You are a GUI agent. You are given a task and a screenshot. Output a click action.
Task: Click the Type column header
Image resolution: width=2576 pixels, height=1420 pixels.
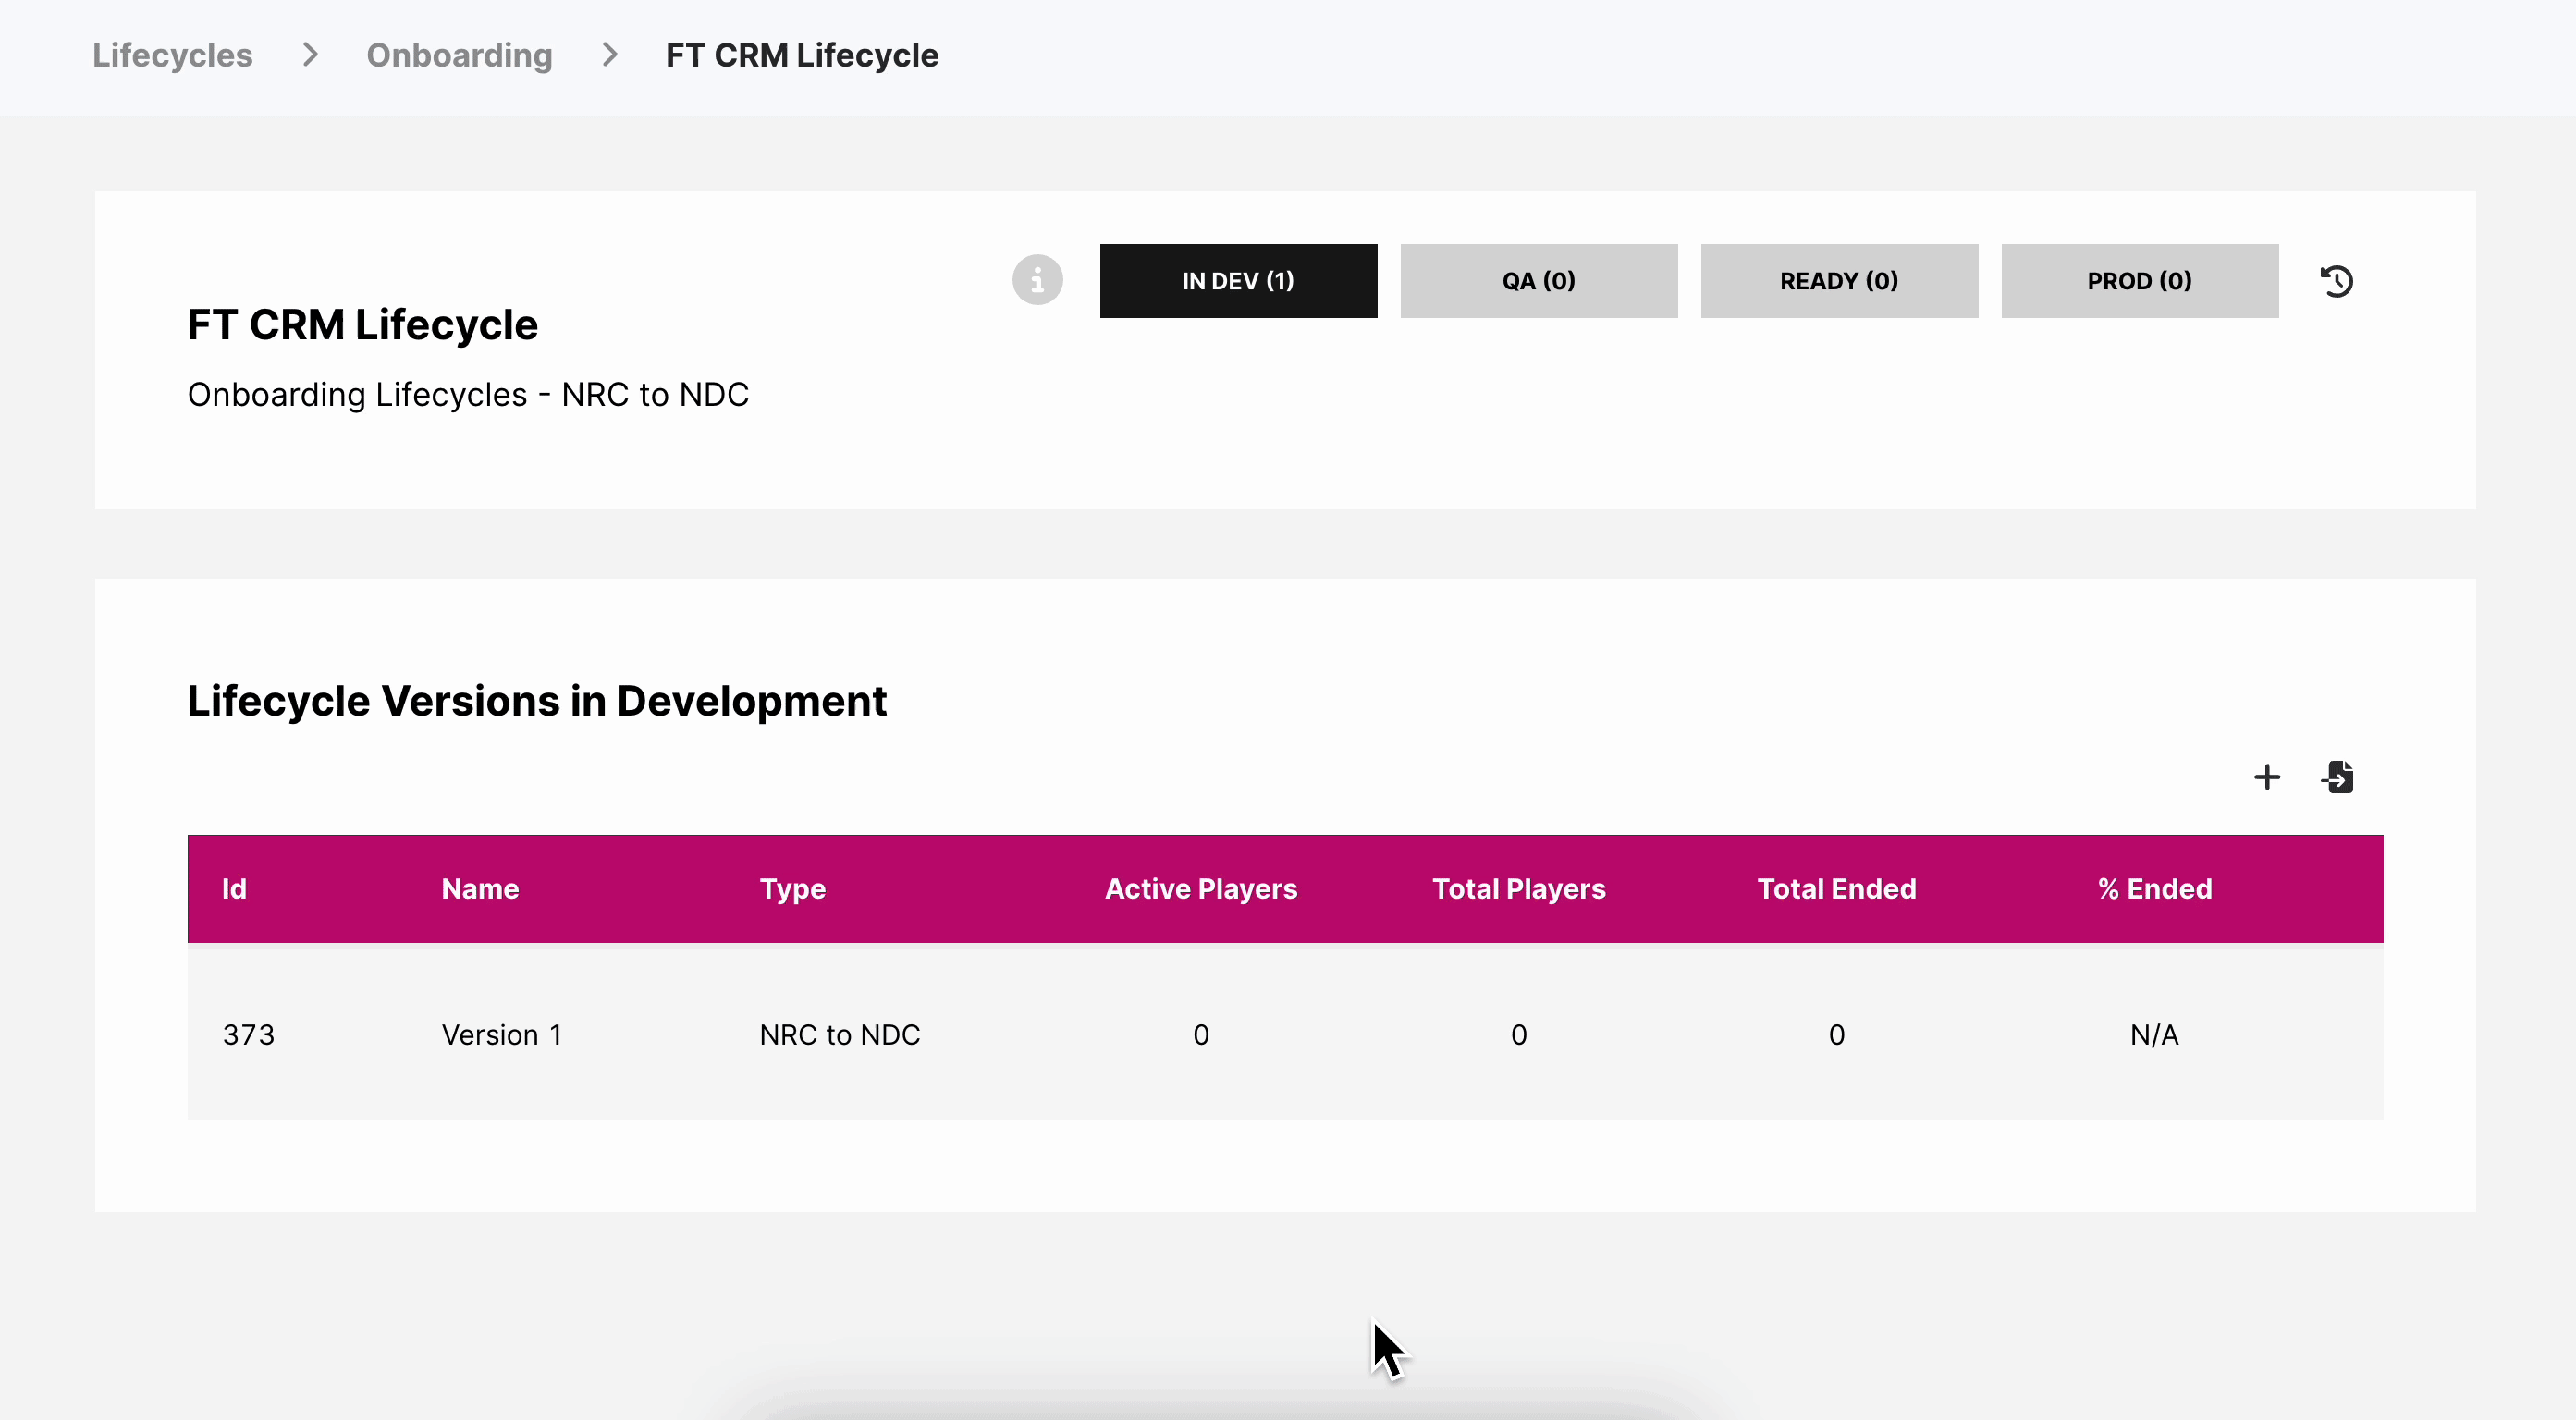pyautogui.click(x=792, y=889)
